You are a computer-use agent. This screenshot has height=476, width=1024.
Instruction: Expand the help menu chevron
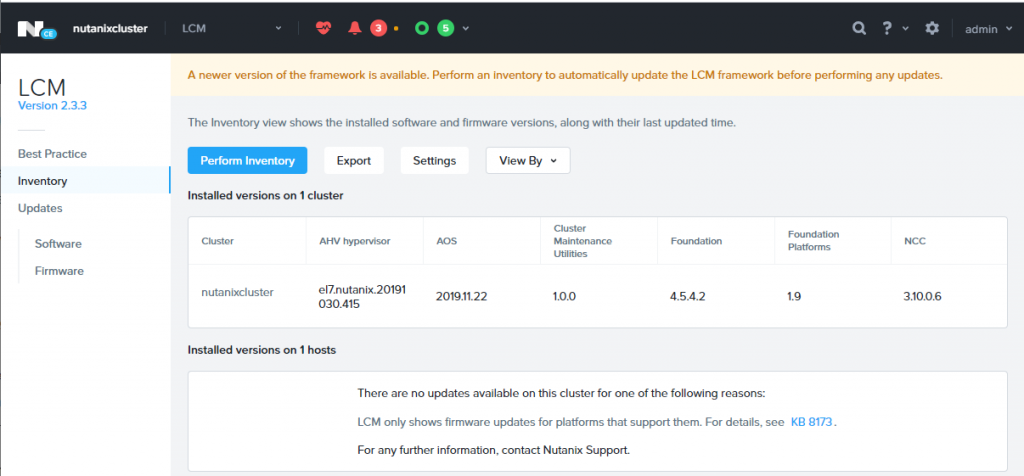click(x=905, y=29)
